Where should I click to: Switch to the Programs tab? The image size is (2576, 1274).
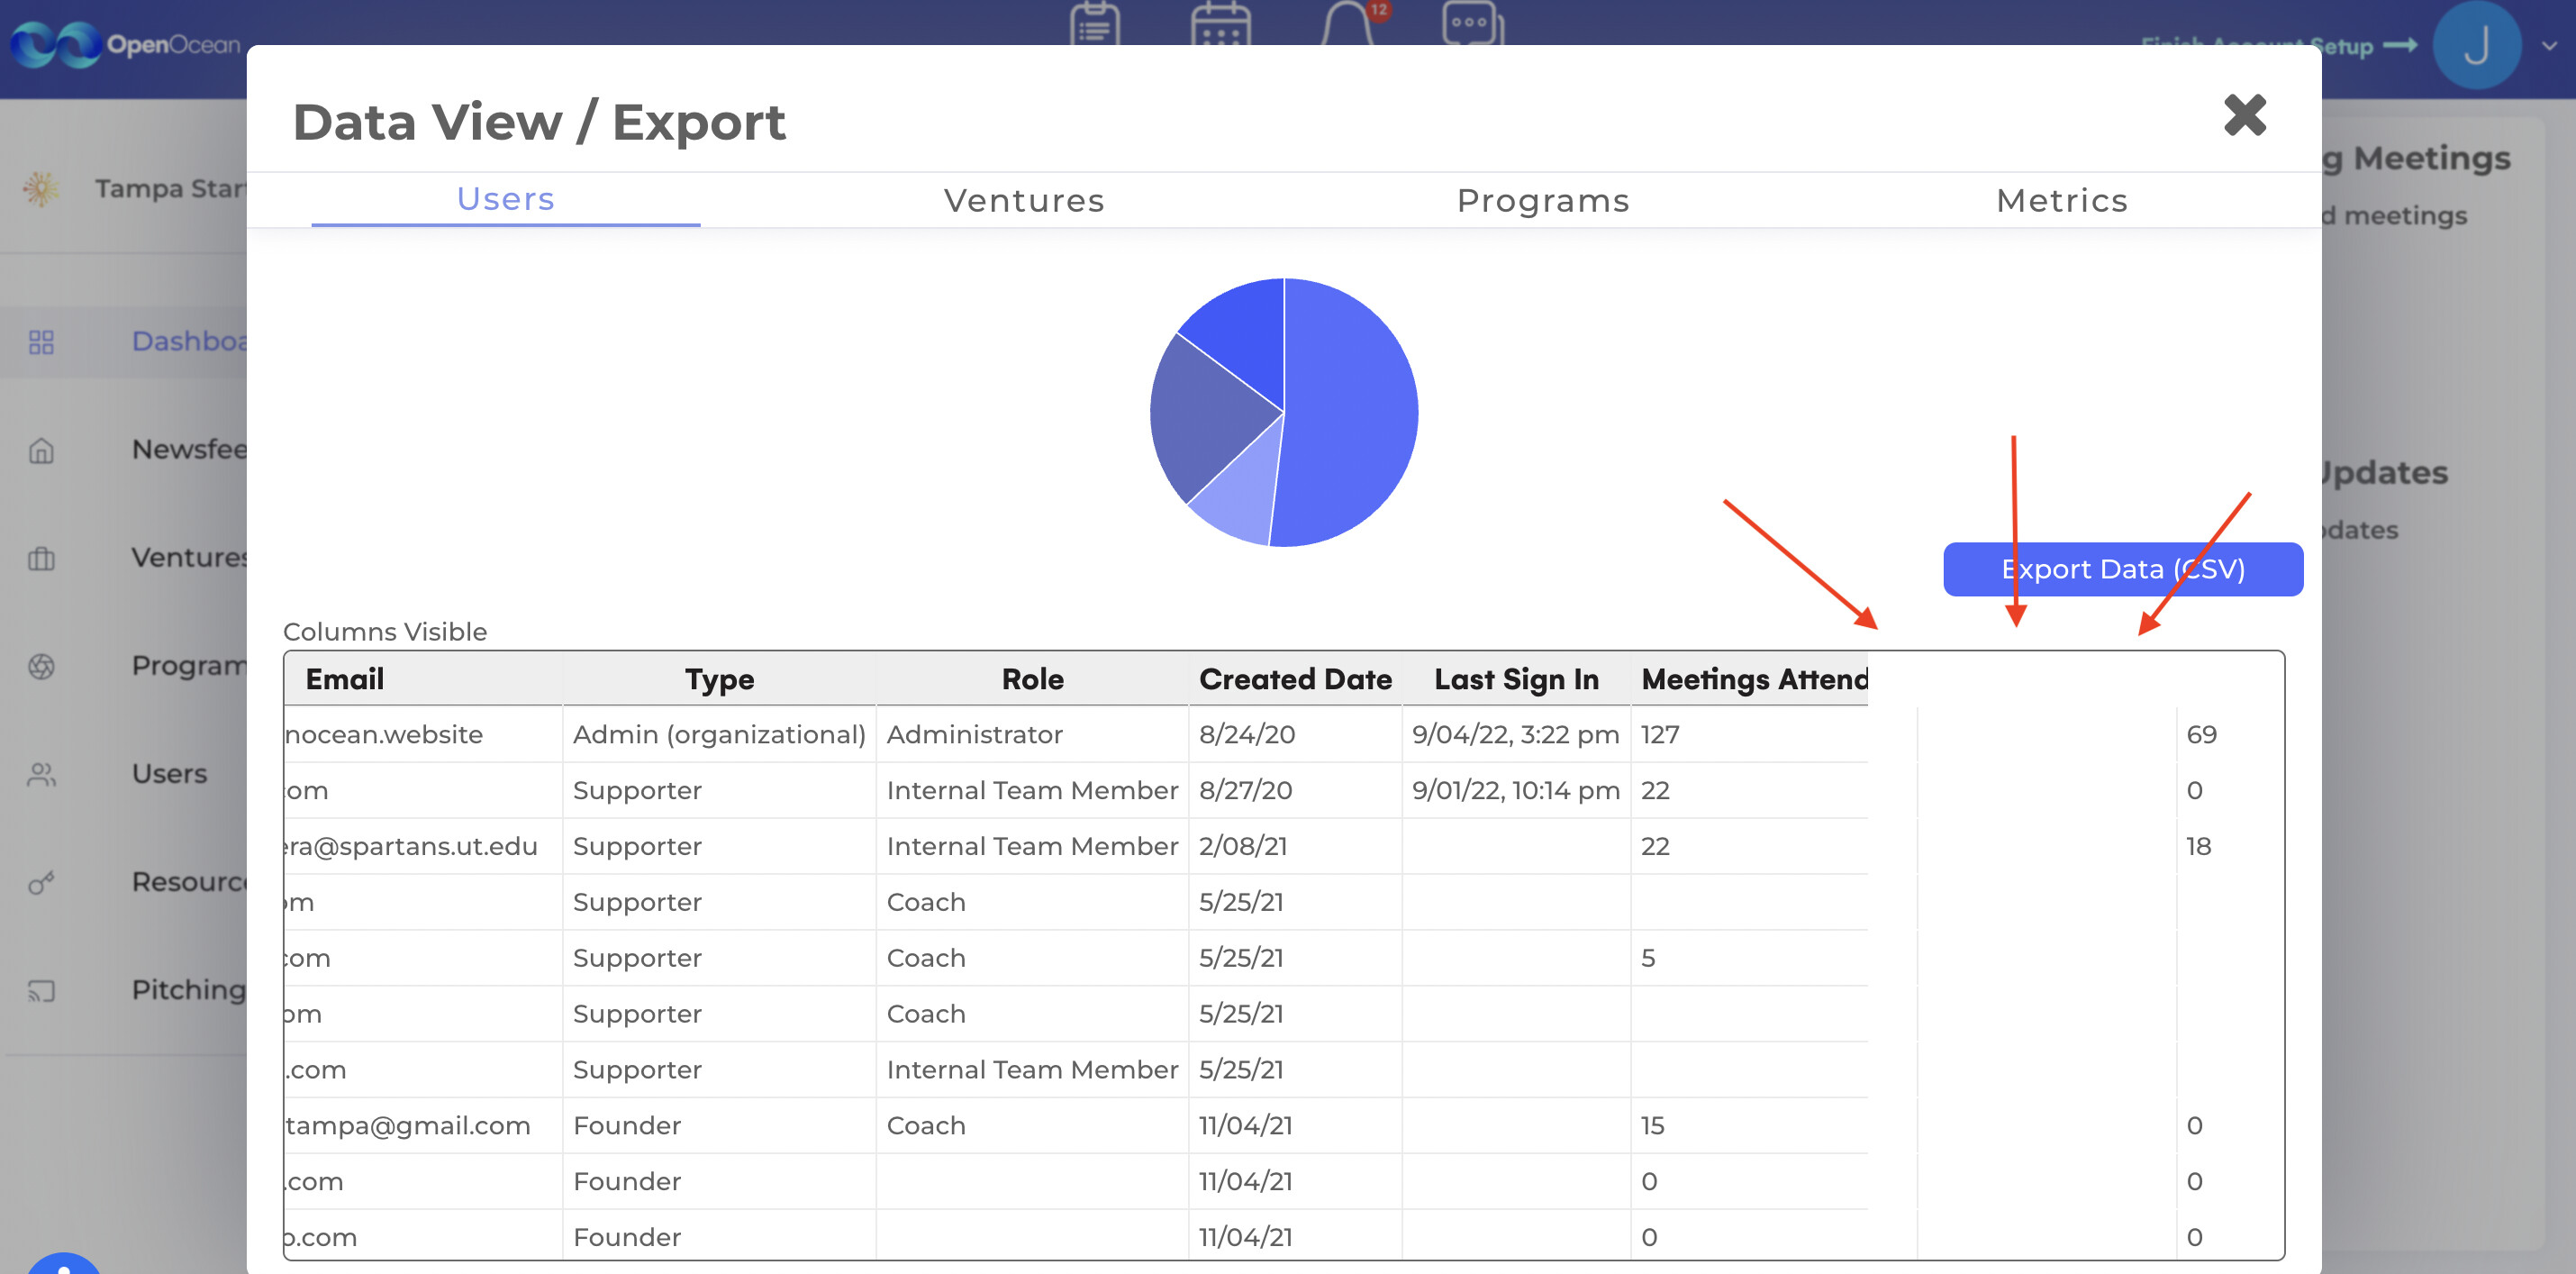coord(1542,200)
